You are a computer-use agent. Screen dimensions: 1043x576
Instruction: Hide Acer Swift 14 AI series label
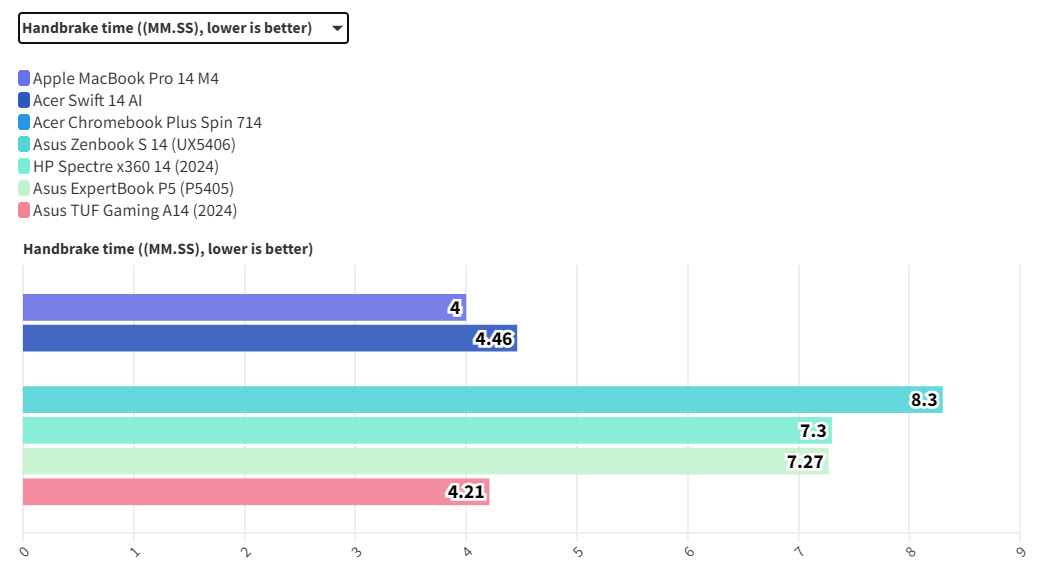click(x=88, y=100)
